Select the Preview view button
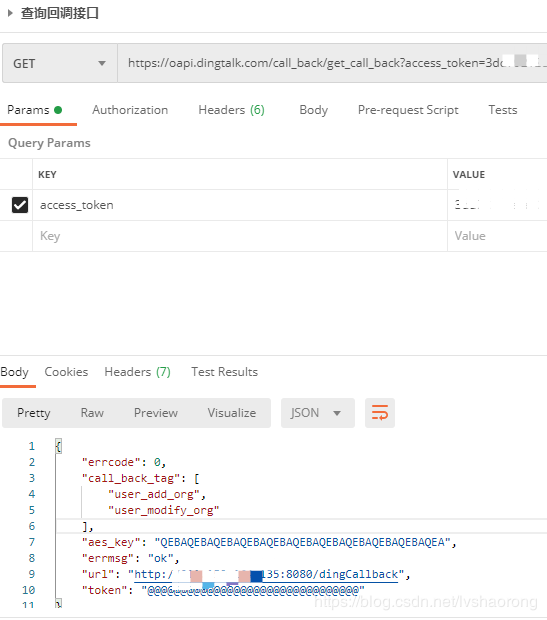This screenshot has height=620, width=547. click(156, 413)
